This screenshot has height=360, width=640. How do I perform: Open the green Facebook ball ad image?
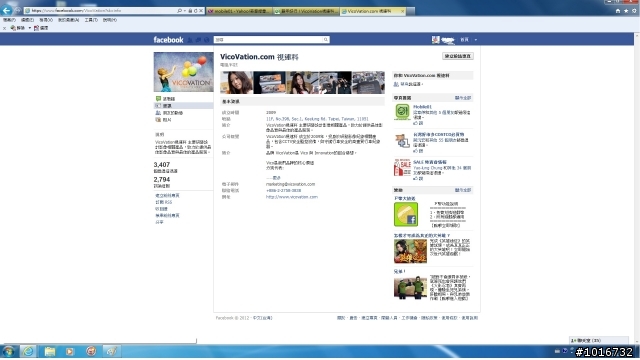406,214
